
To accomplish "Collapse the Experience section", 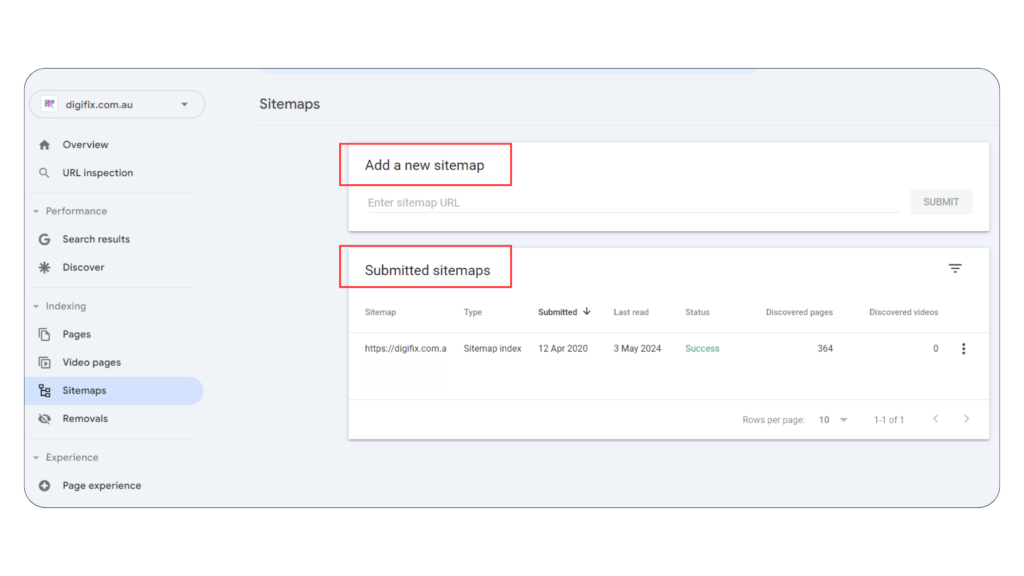I will pyautogui.click(x=36, y=457).
